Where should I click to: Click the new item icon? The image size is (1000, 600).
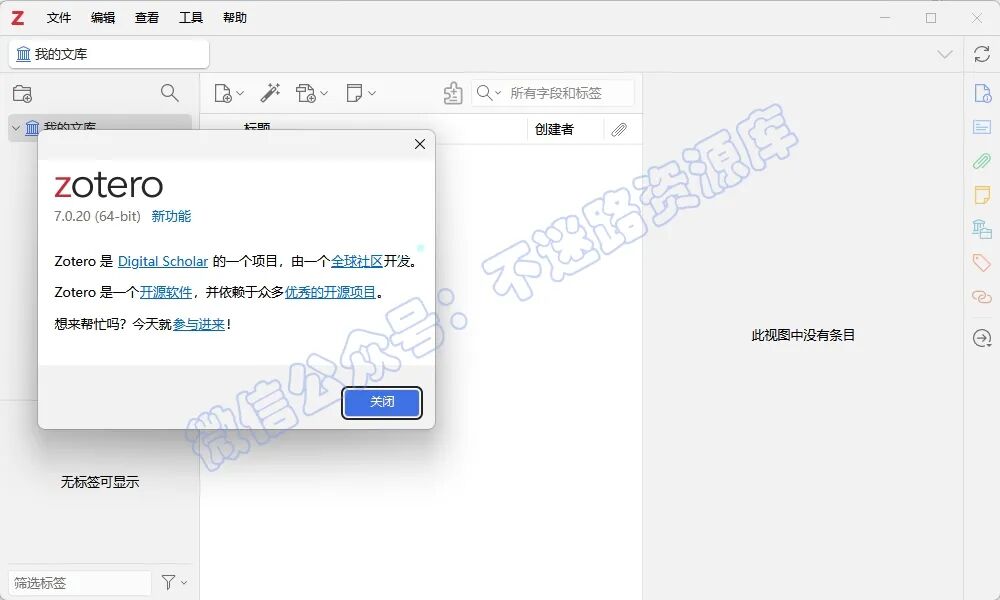pos(223,93)
